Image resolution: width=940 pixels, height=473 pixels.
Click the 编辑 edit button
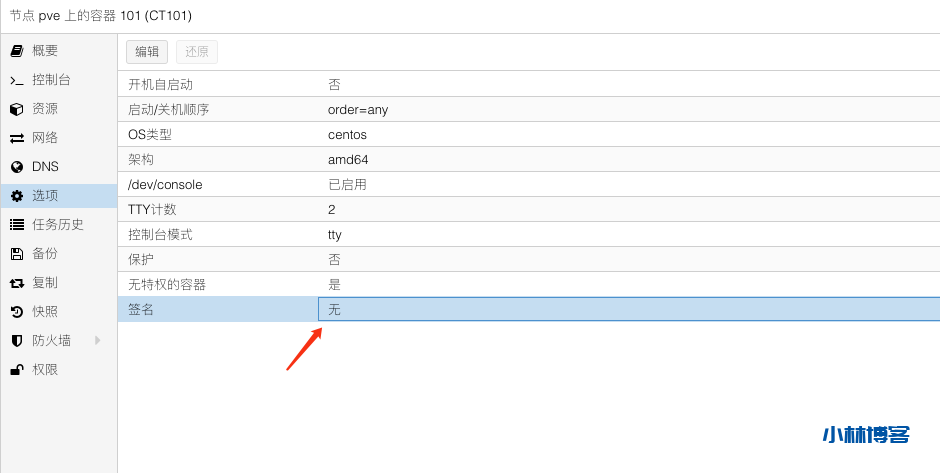tap(147, 53)
